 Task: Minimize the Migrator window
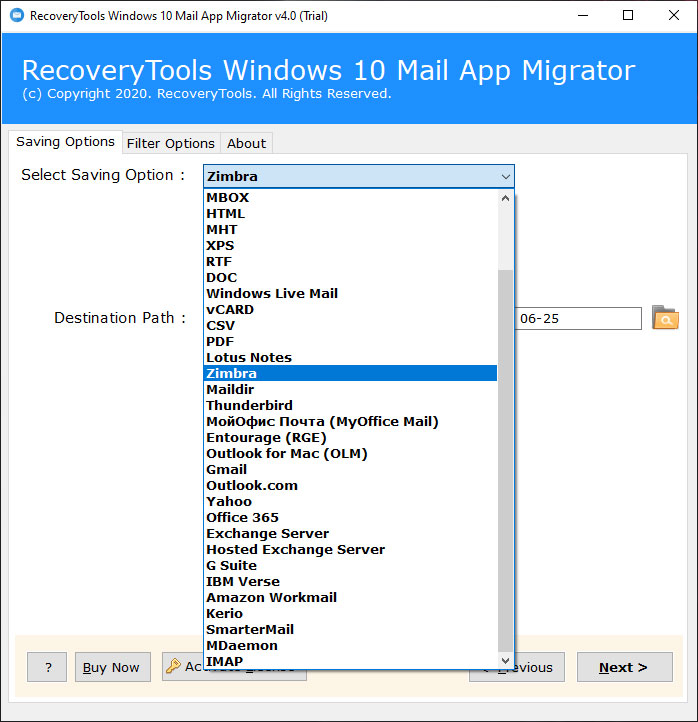583,16
